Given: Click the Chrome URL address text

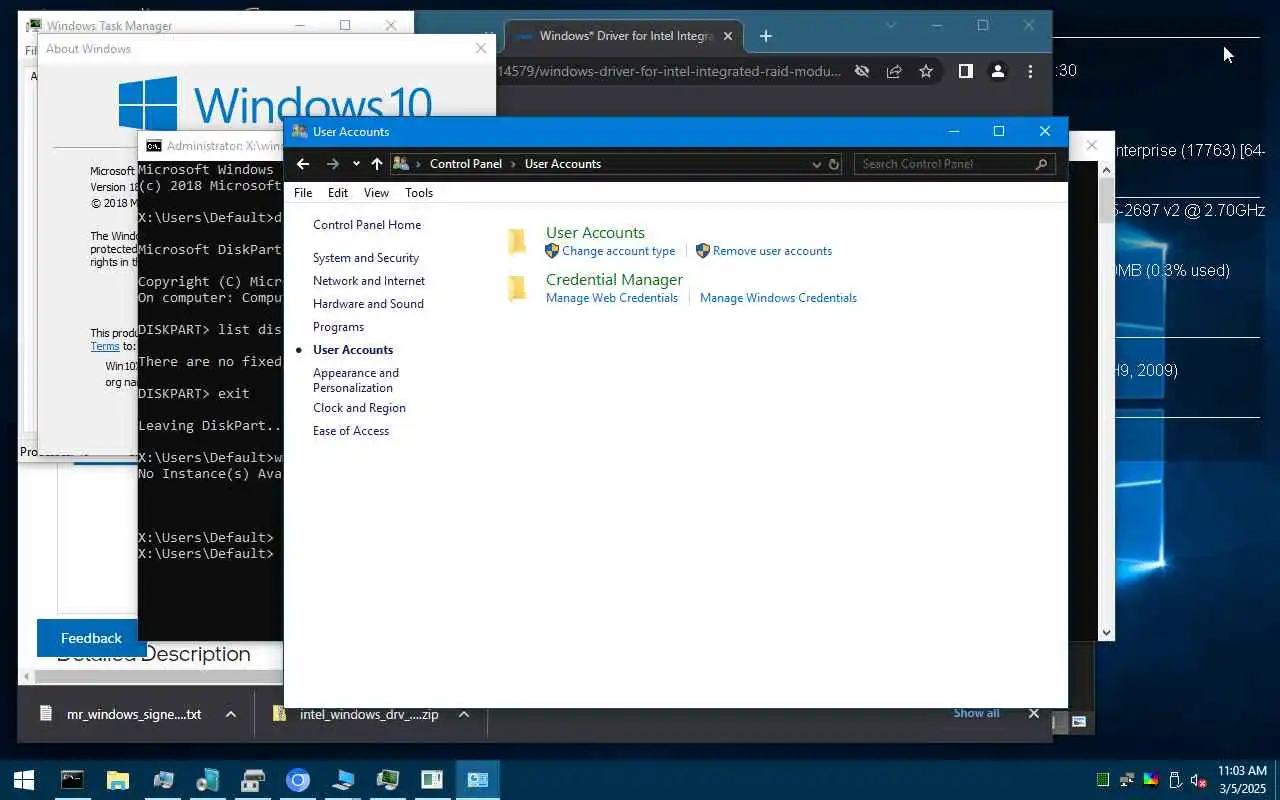Looking at the screenshot, I should click(668, 71).
